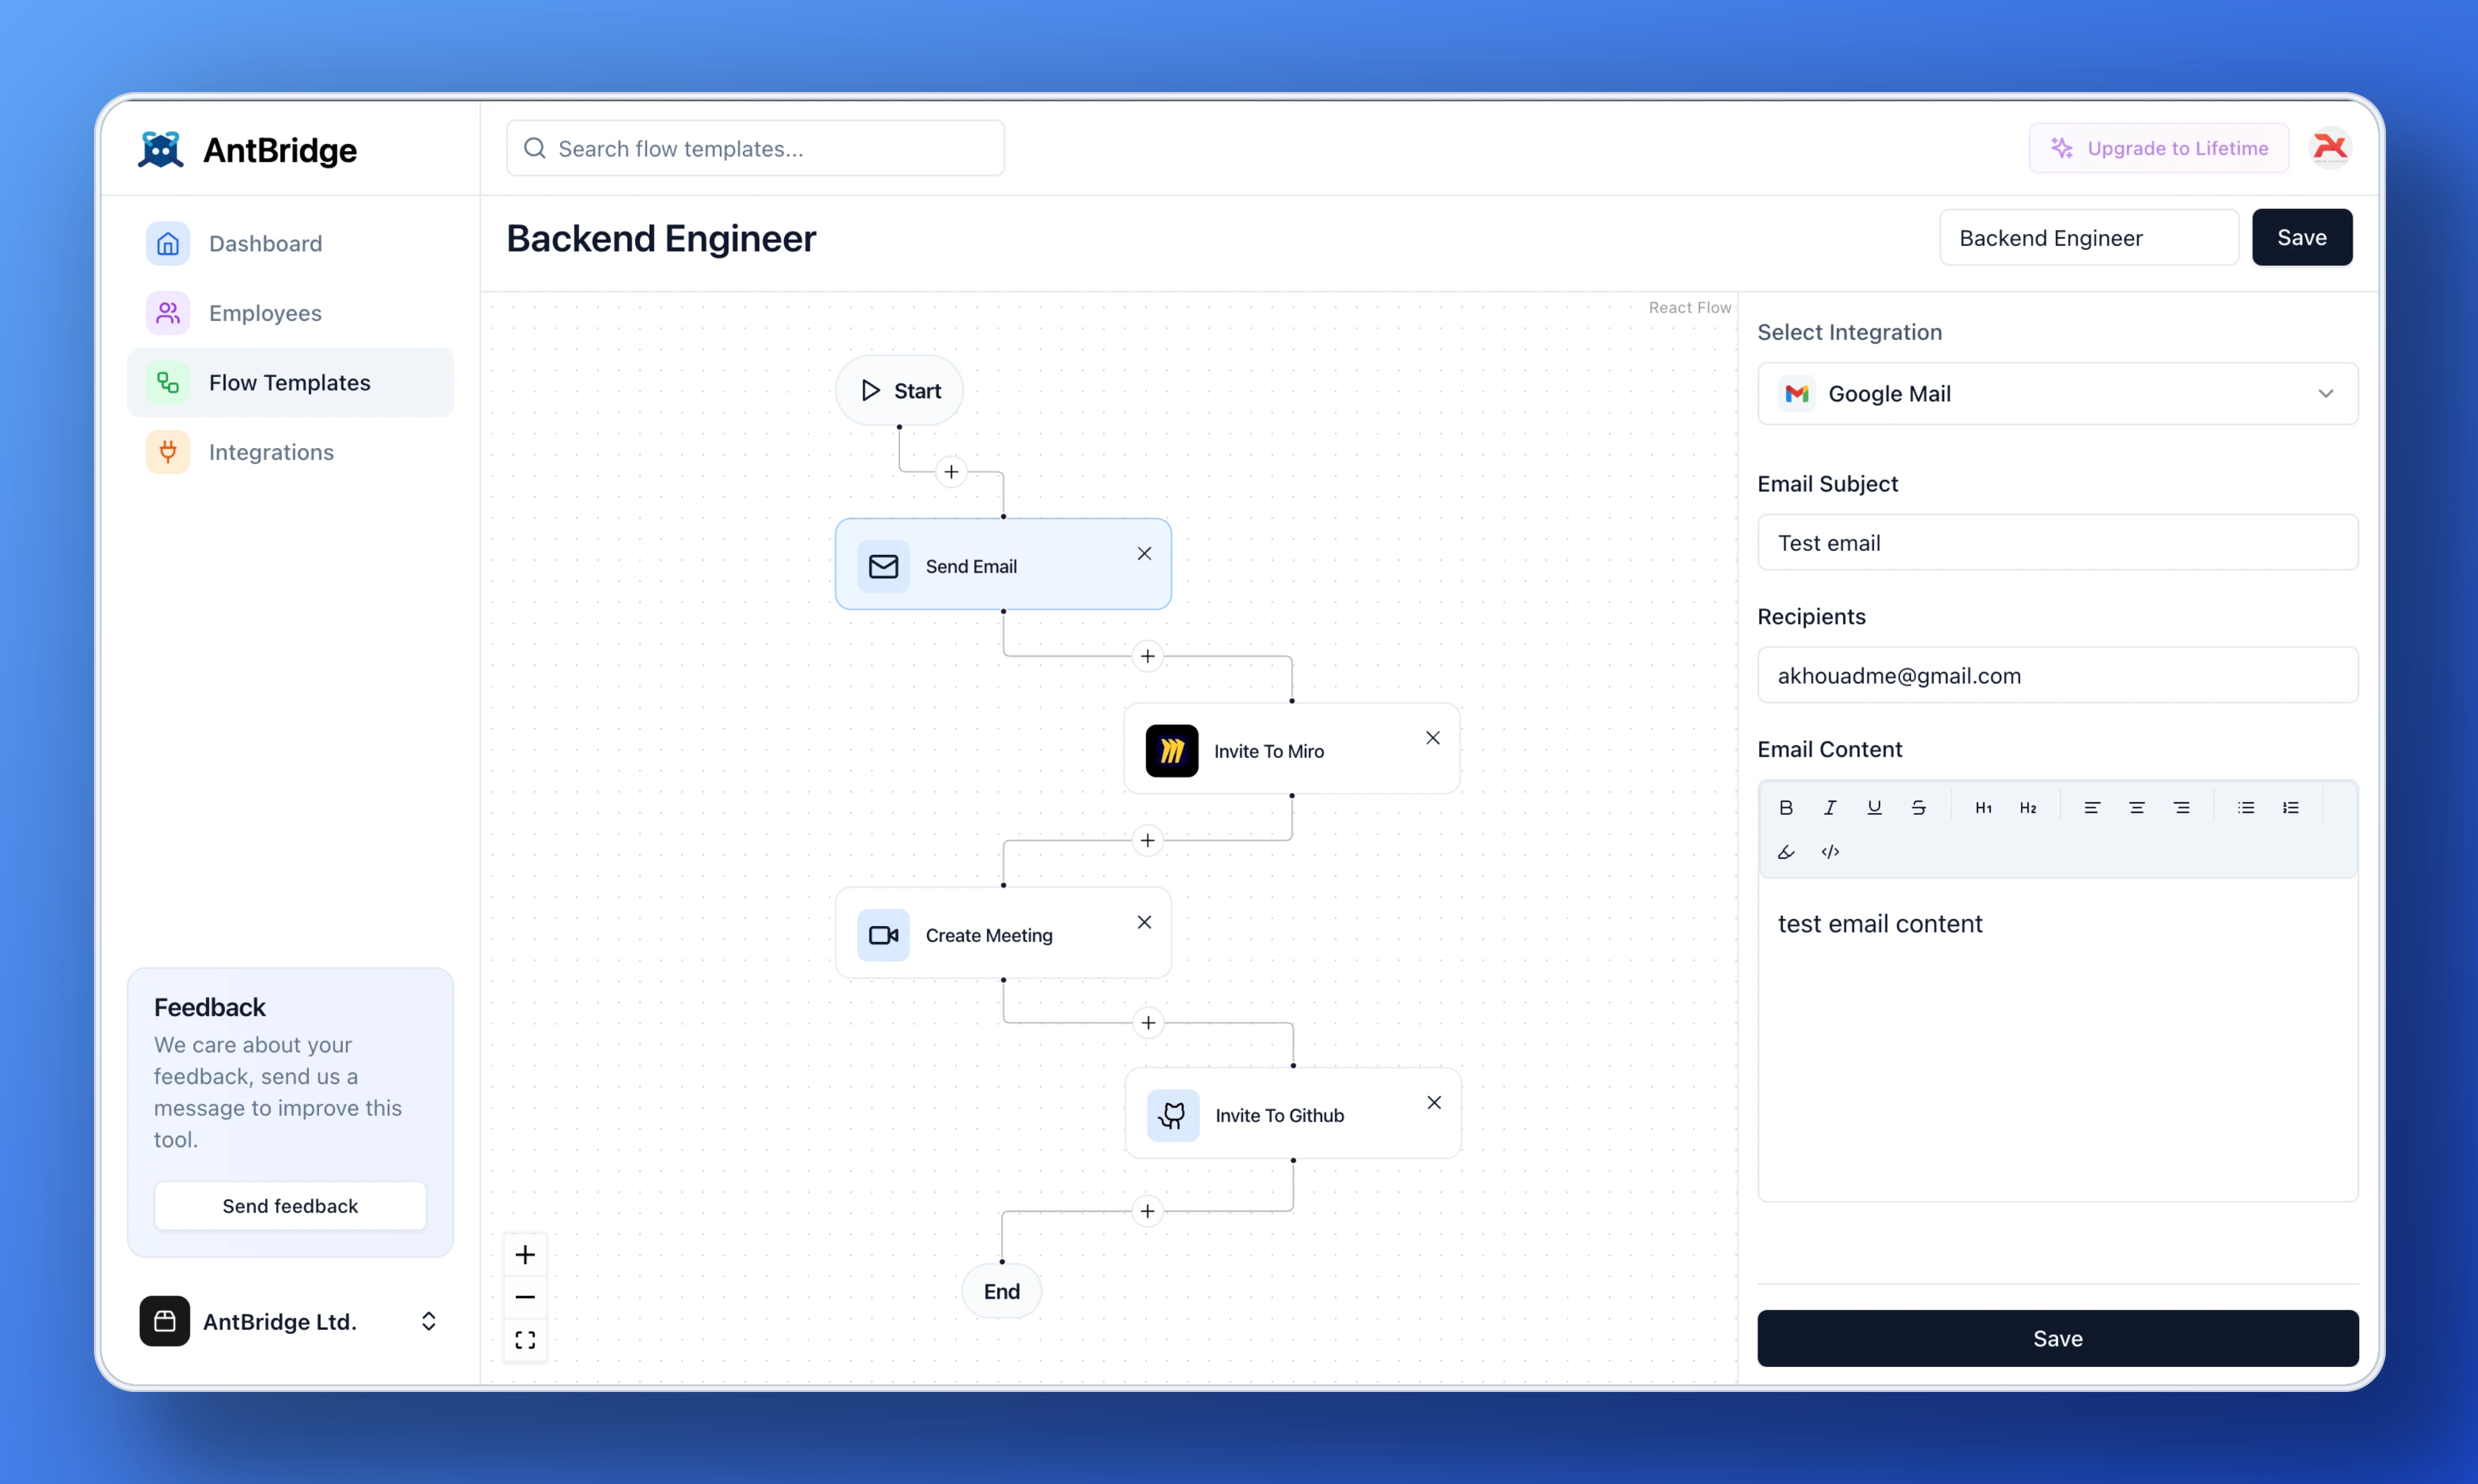This screenshot has width=2478, height=1484.
Task: Click the Start node
Action: tap(900, 391)
